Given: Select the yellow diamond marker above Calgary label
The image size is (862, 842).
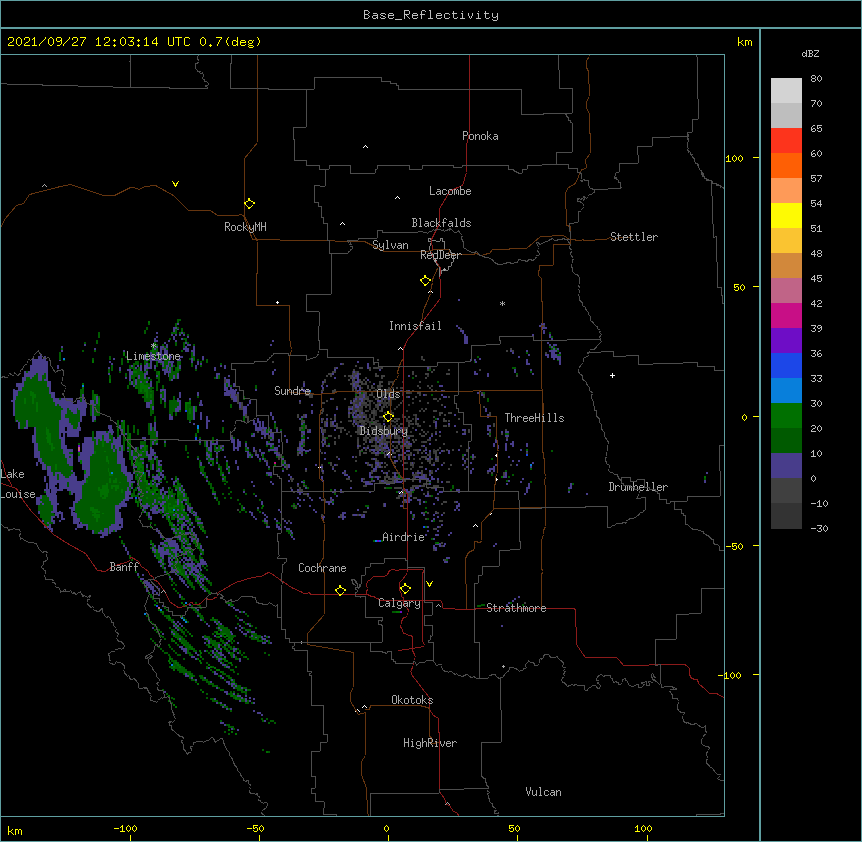Looking at the screenshot, I should click(405, 589).
